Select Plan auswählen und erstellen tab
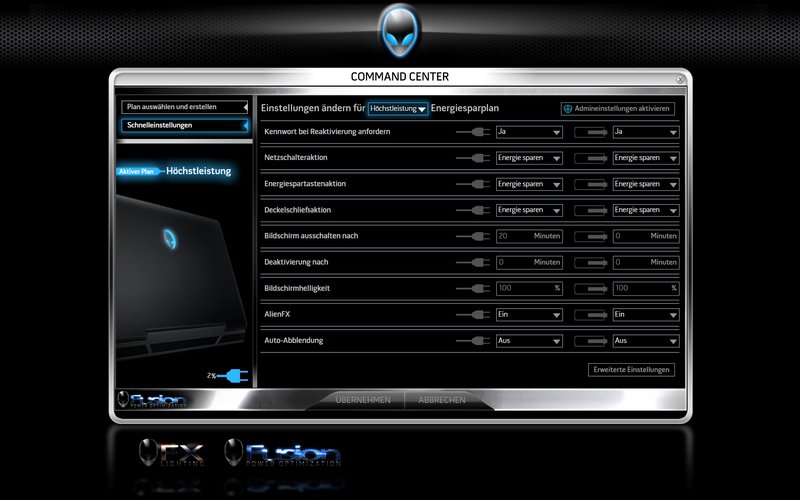 185,107
